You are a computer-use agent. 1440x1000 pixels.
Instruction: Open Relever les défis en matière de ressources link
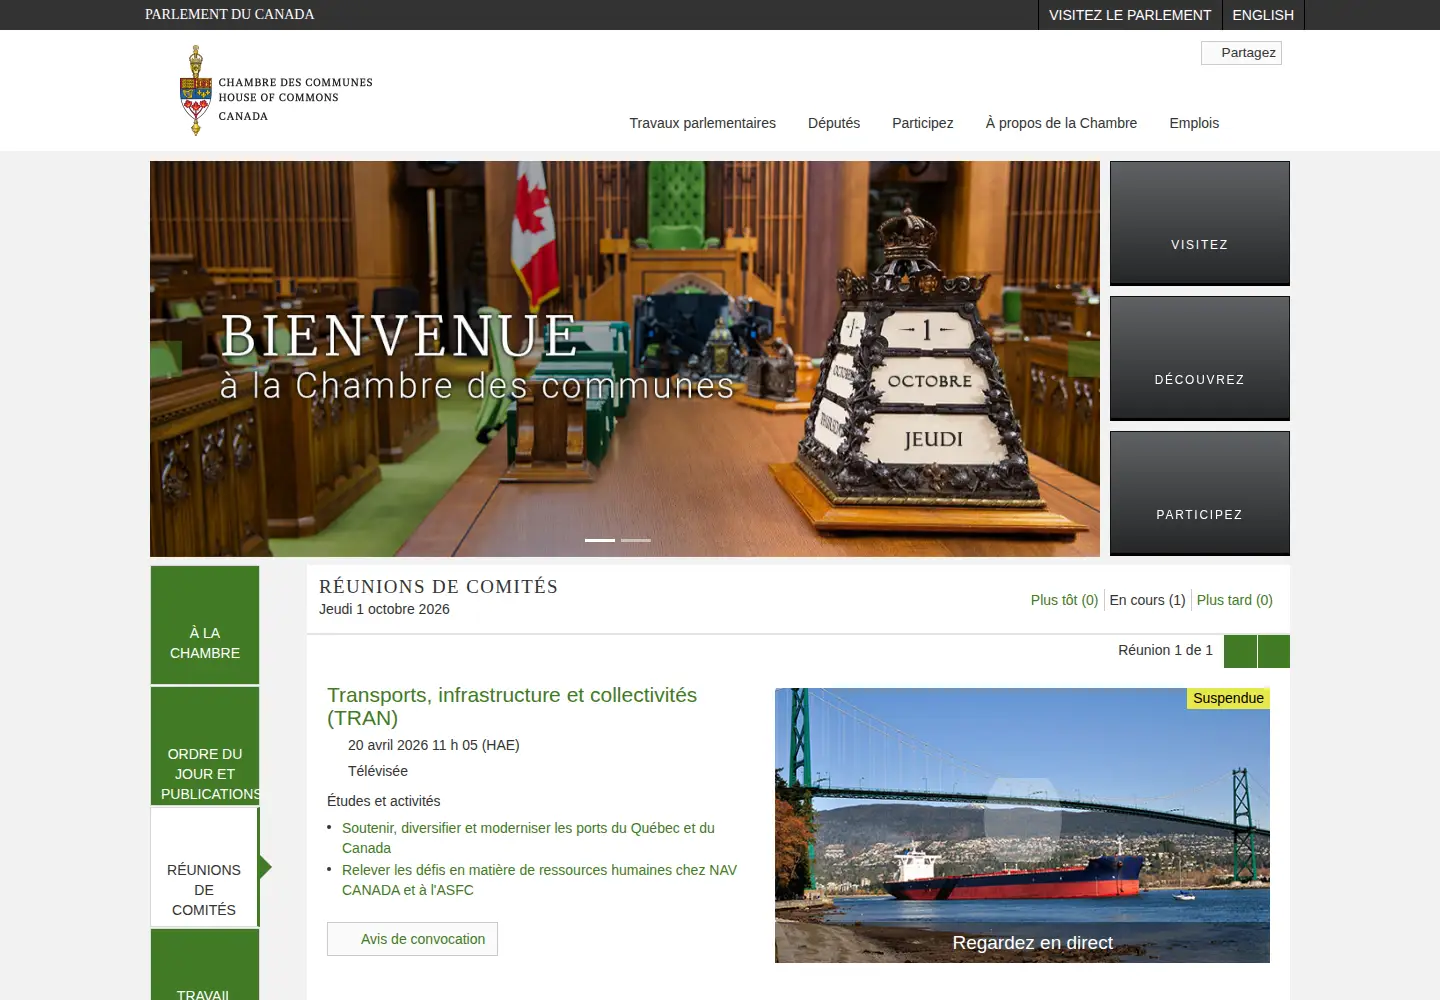[x=539, y=880]
